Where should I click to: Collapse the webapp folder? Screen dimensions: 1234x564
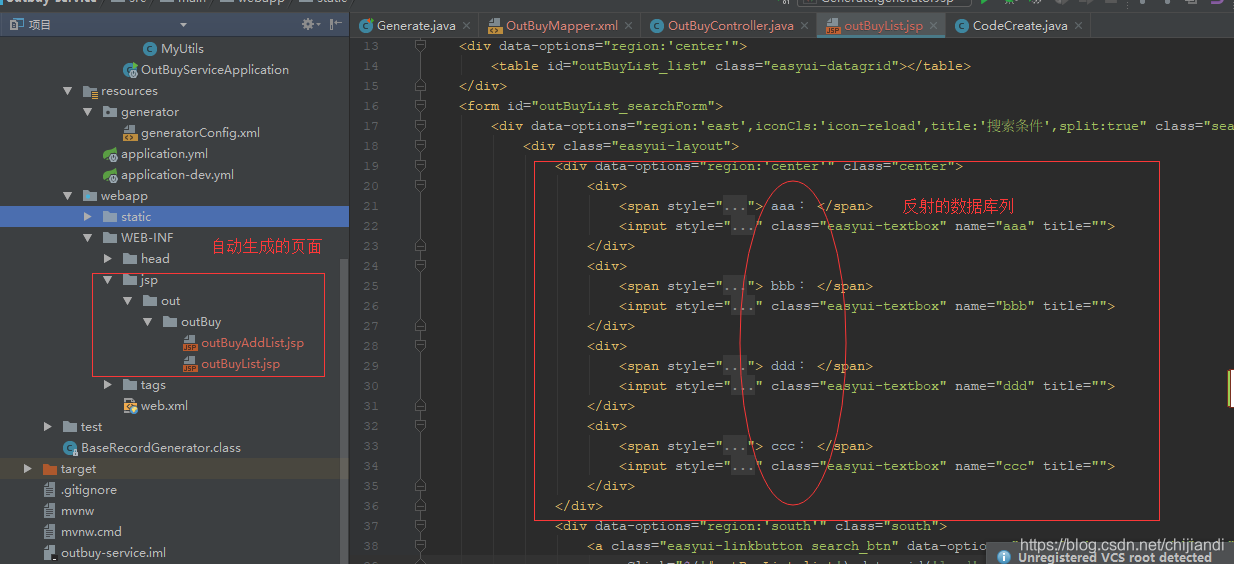[69, 196]
